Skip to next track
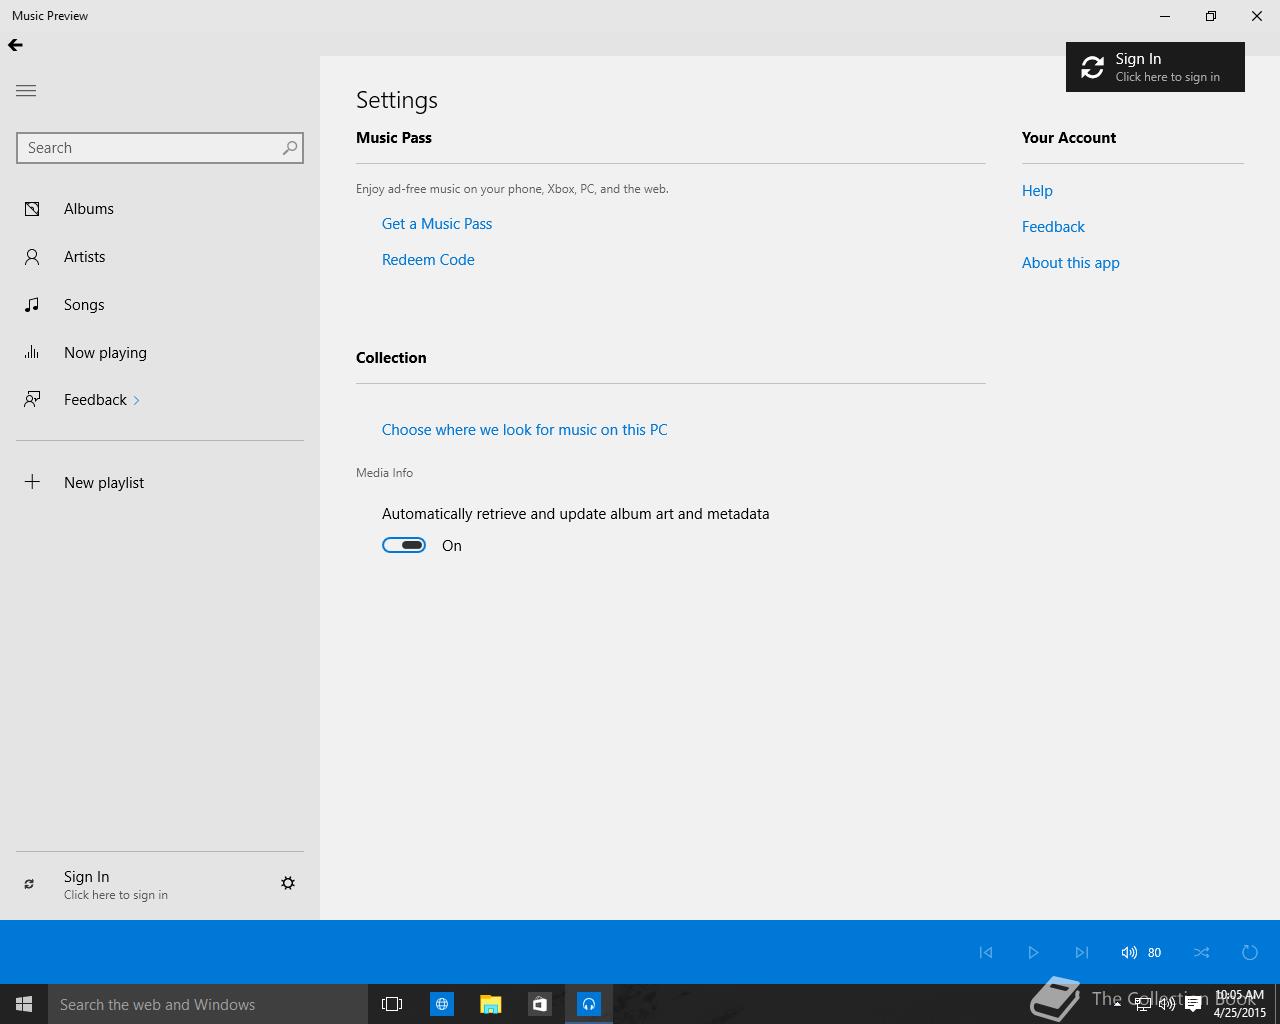Screen dimensions: 1280x1024 pyautogui.click(x=1081, y=953)
